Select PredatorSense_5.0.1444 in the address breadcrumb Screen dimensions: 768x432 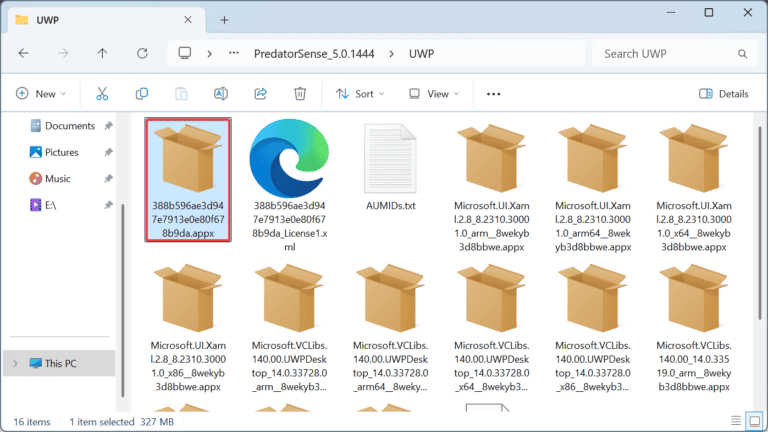click(314, 53)
